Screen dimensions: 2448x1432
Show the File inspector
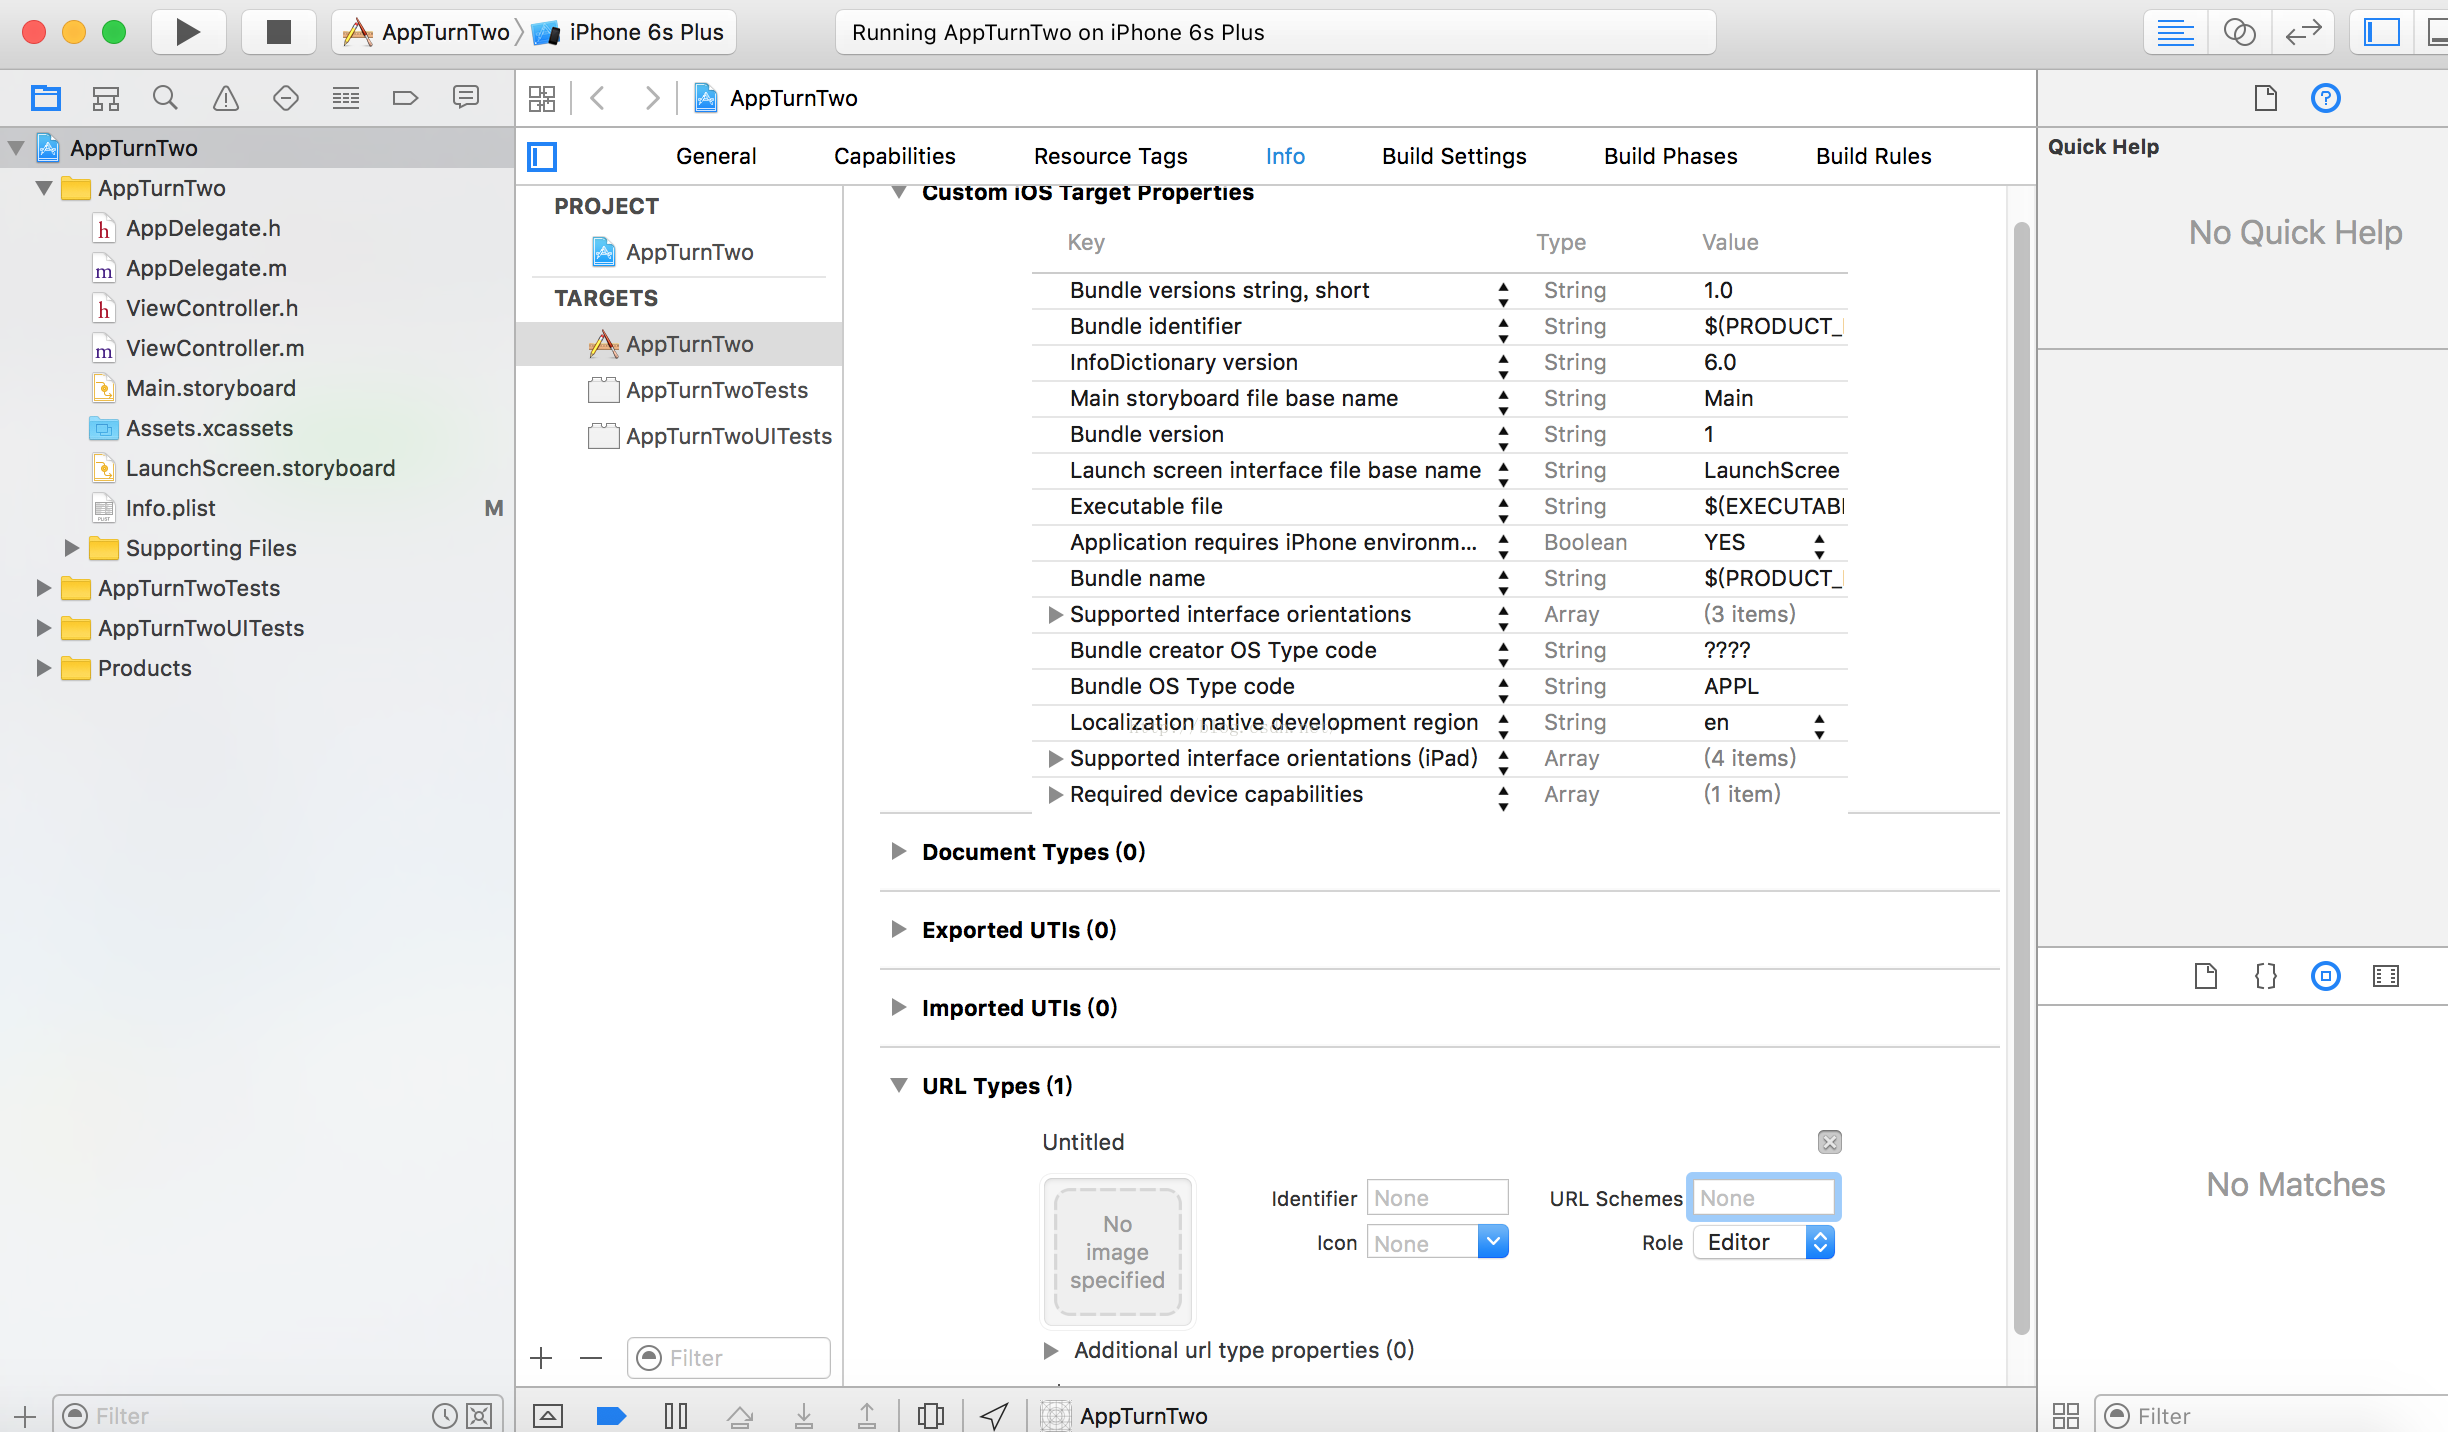tap(2266, 98)
